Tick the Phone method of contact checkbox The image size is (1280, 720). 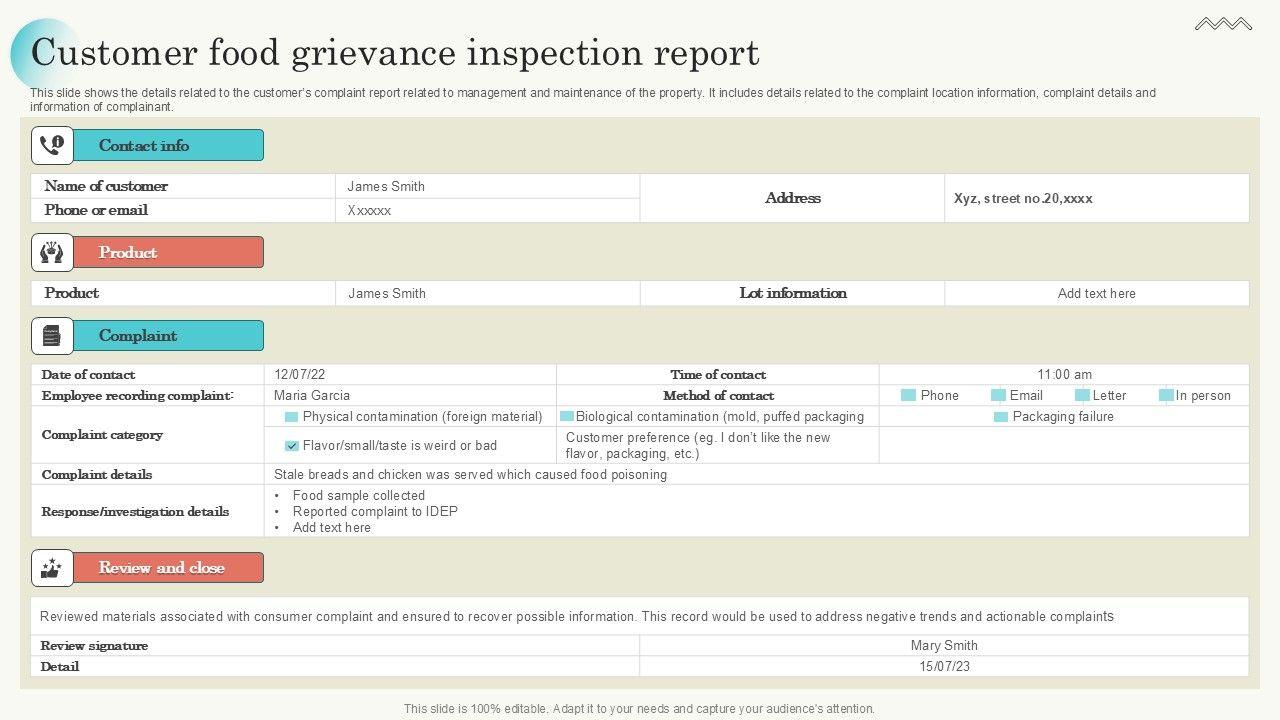[x=908, y=396]
